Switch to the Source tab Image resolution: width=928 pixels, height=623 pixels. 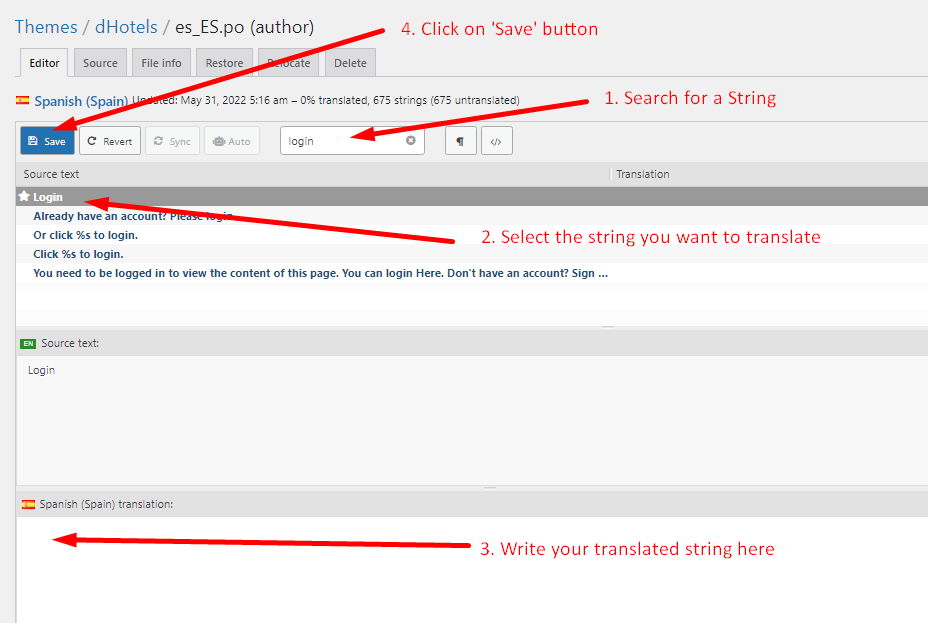[100, 63]
